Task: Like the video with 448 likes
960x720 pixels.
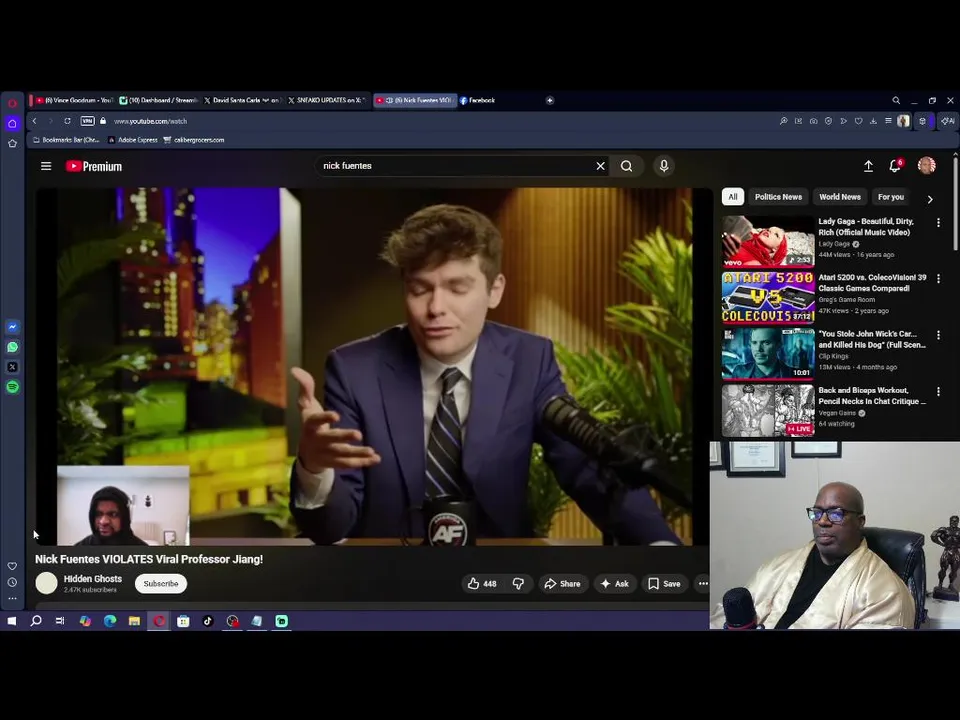Action: point(482,583)
